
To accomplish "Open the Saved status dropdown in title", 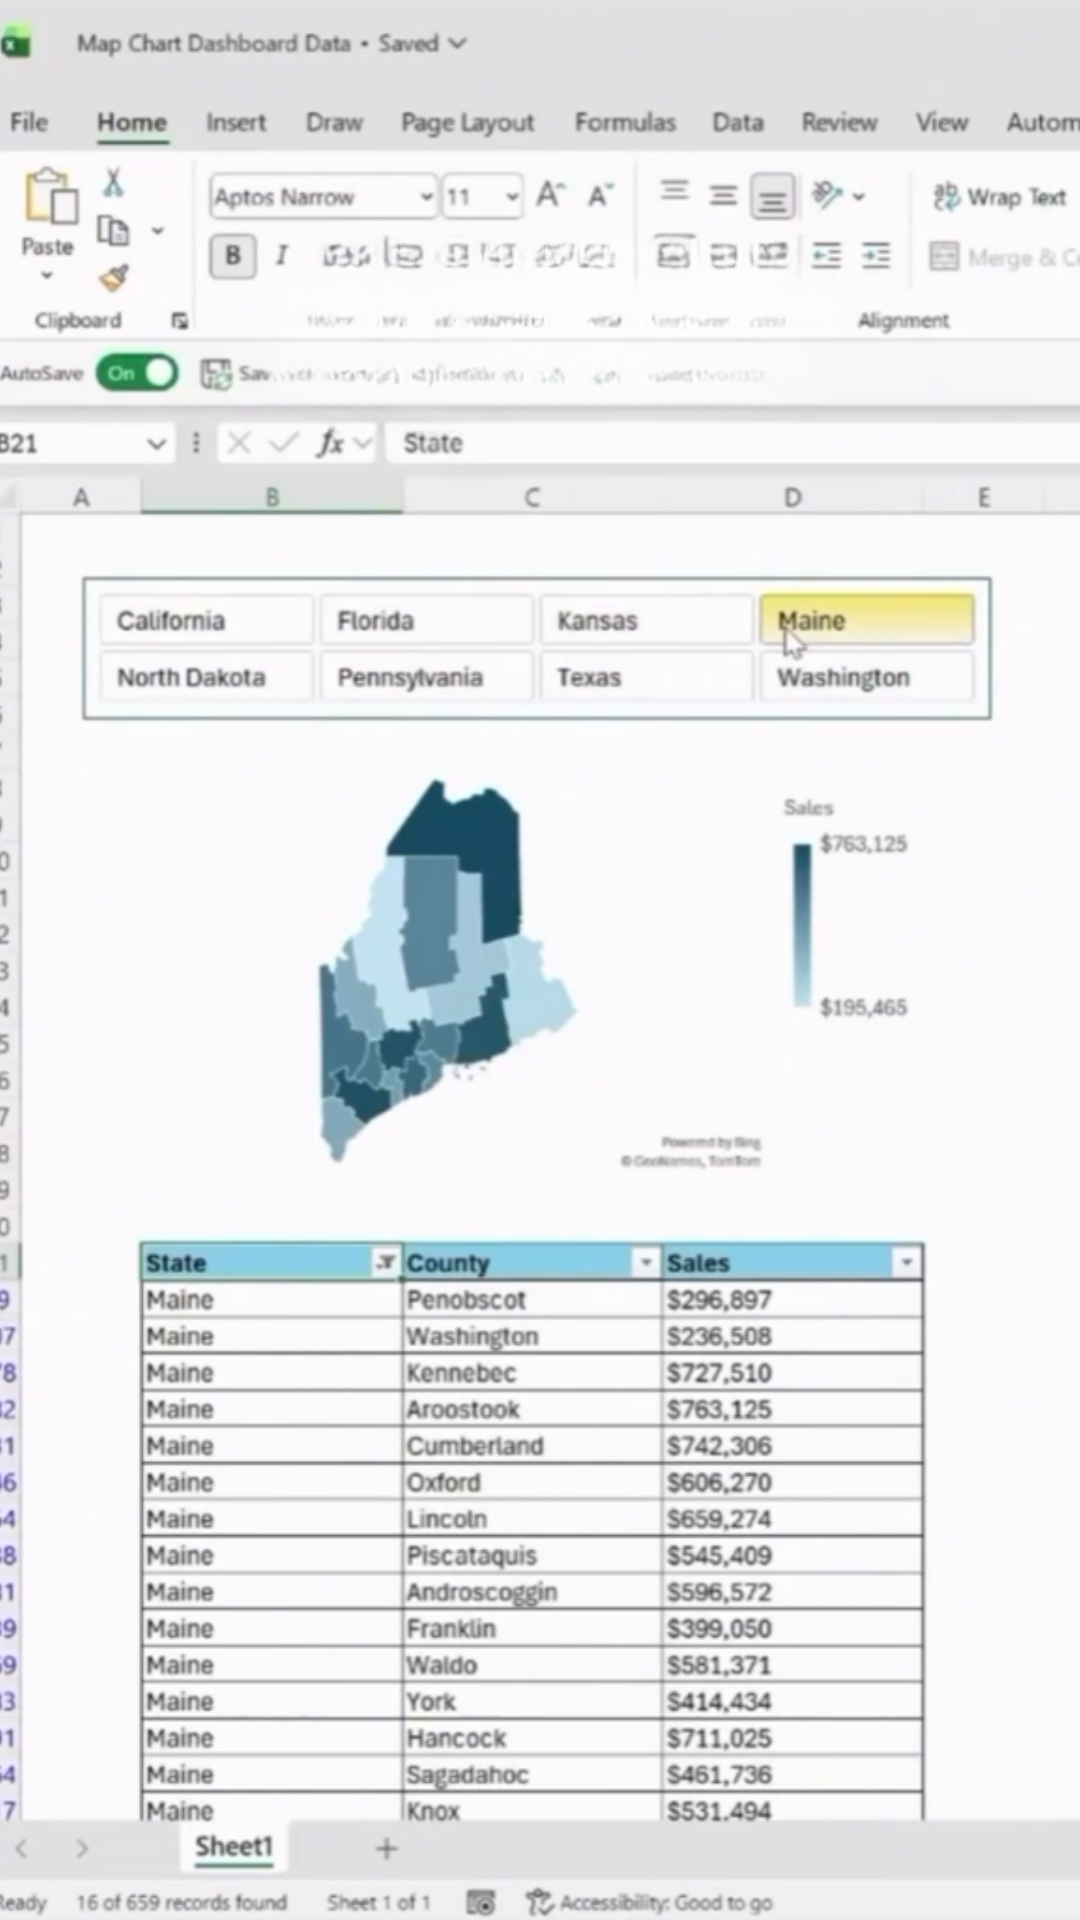I will click(x=458, y=43).
